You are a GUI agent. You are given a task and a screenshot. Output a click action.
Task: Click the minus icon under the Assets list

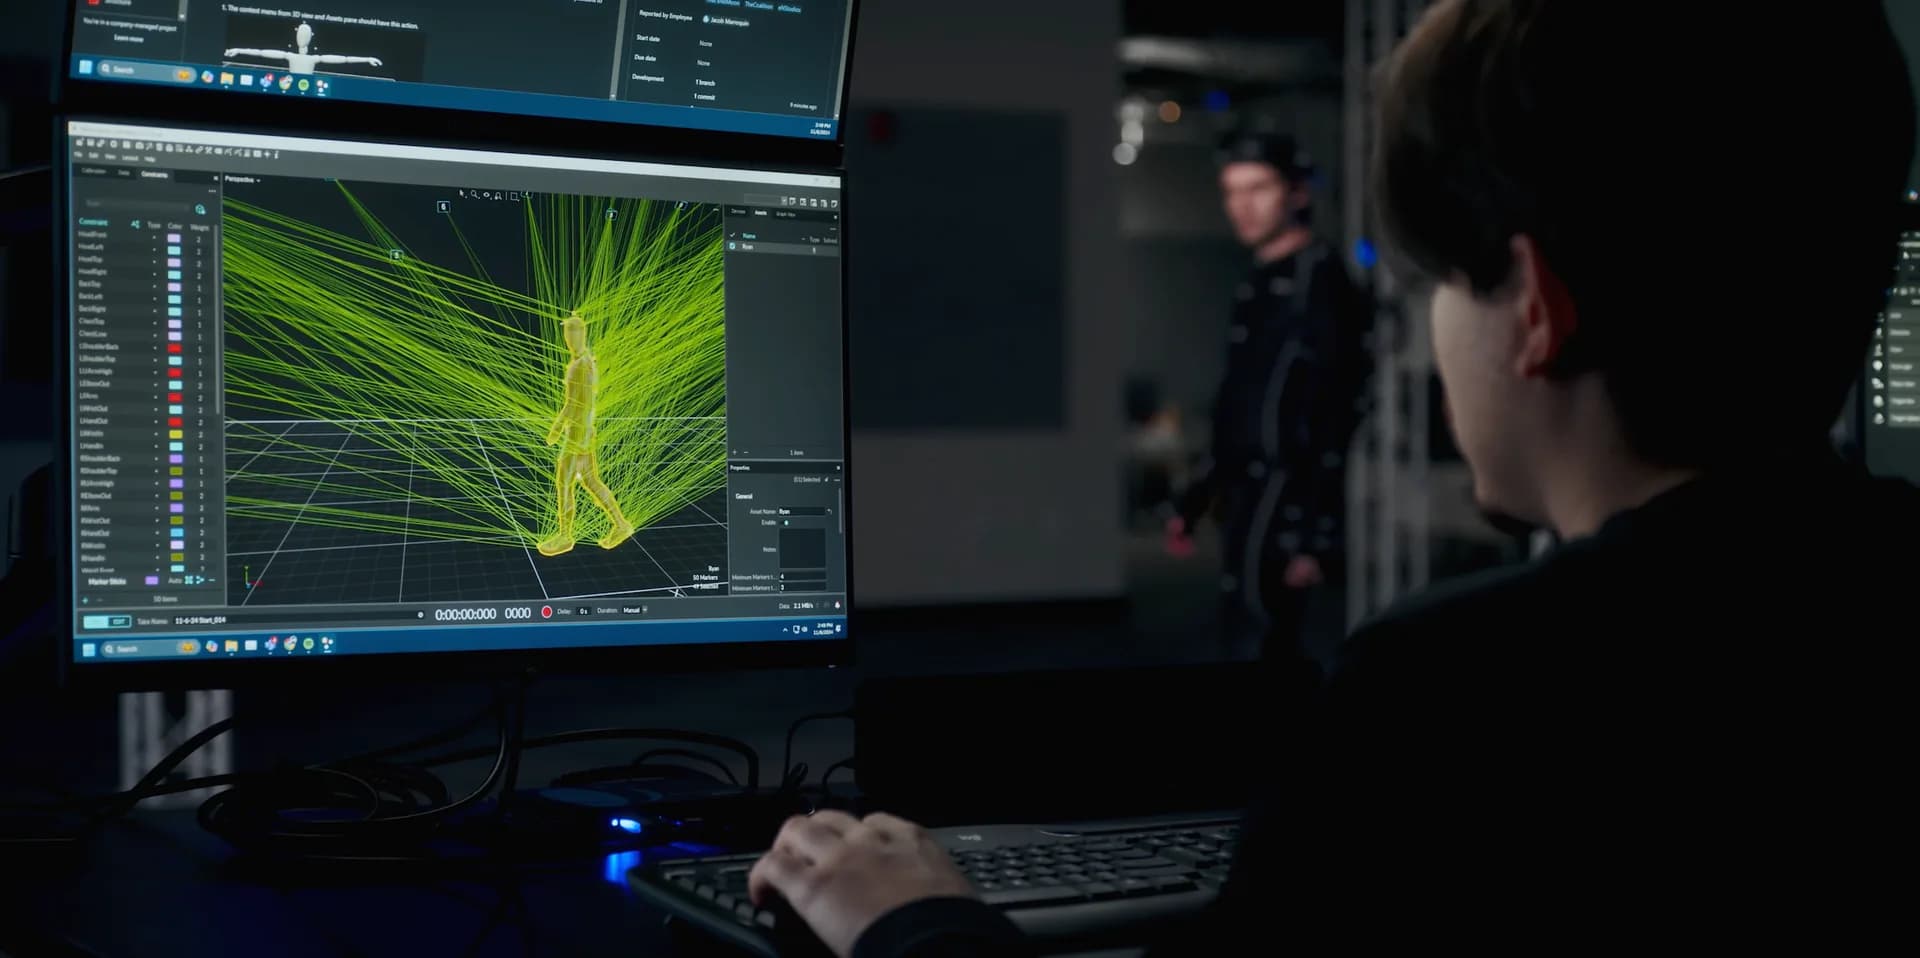point(746,452)
